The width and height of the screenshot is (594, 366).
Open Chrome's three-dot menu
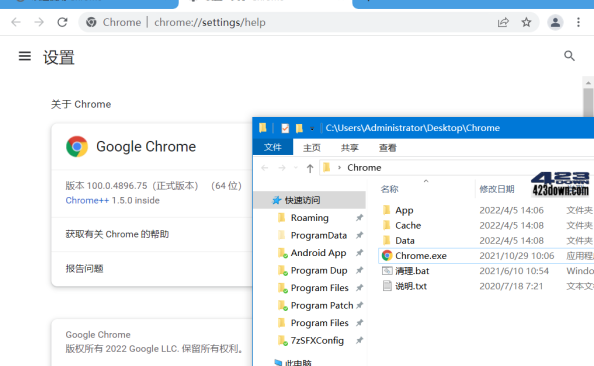click(578, 22)
